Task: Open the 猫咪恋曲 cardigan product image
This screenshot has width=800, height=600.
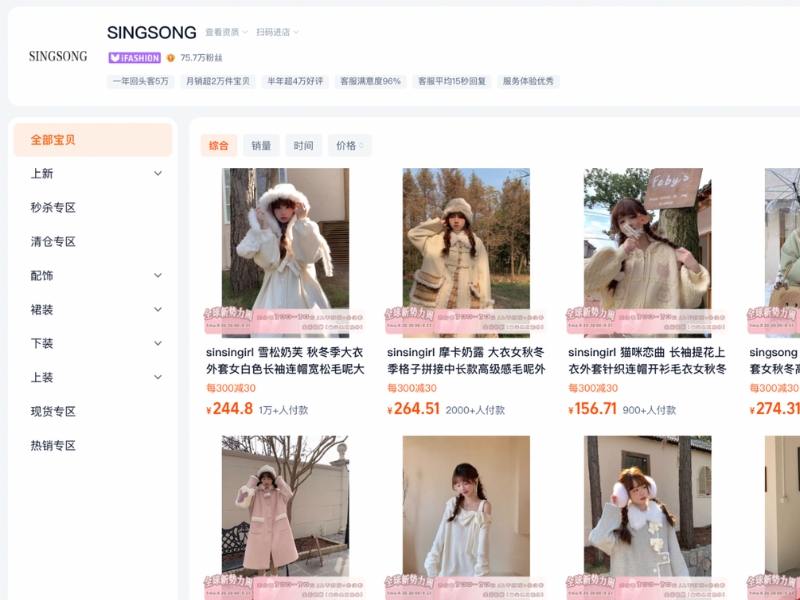Action: (x=647, y=253)
